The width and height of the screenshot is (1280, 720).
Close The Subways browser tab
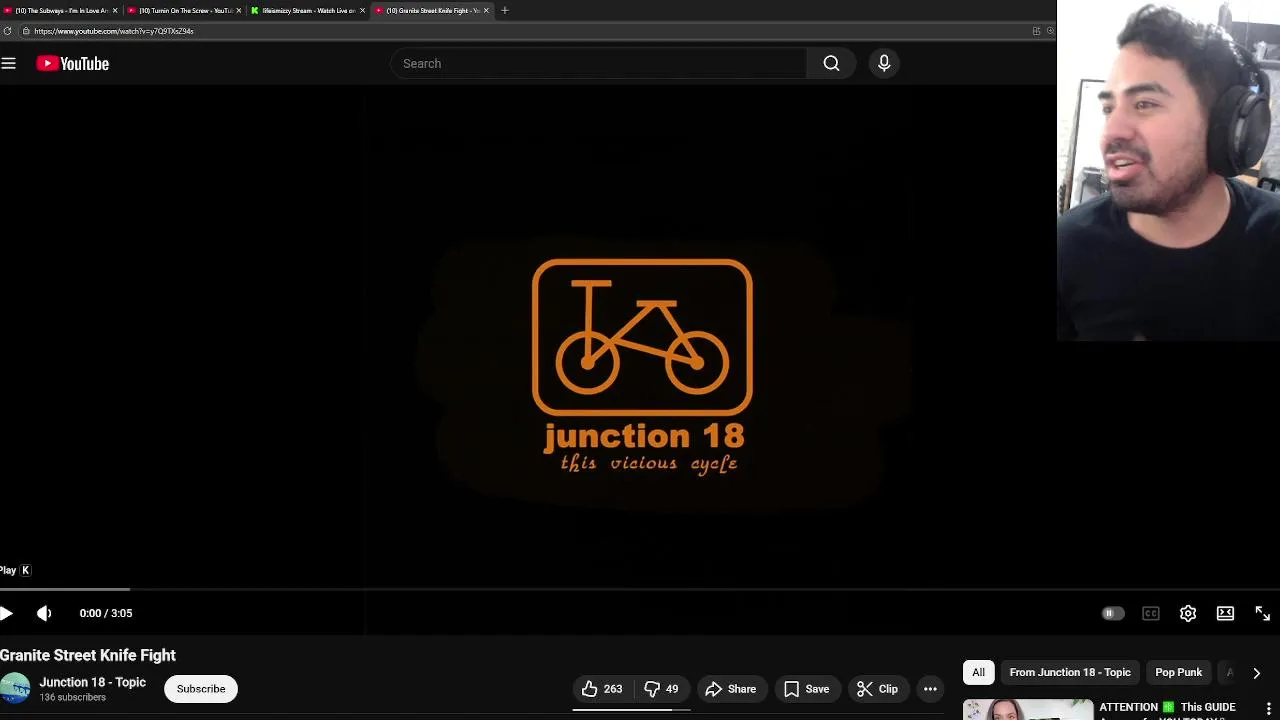115,10
